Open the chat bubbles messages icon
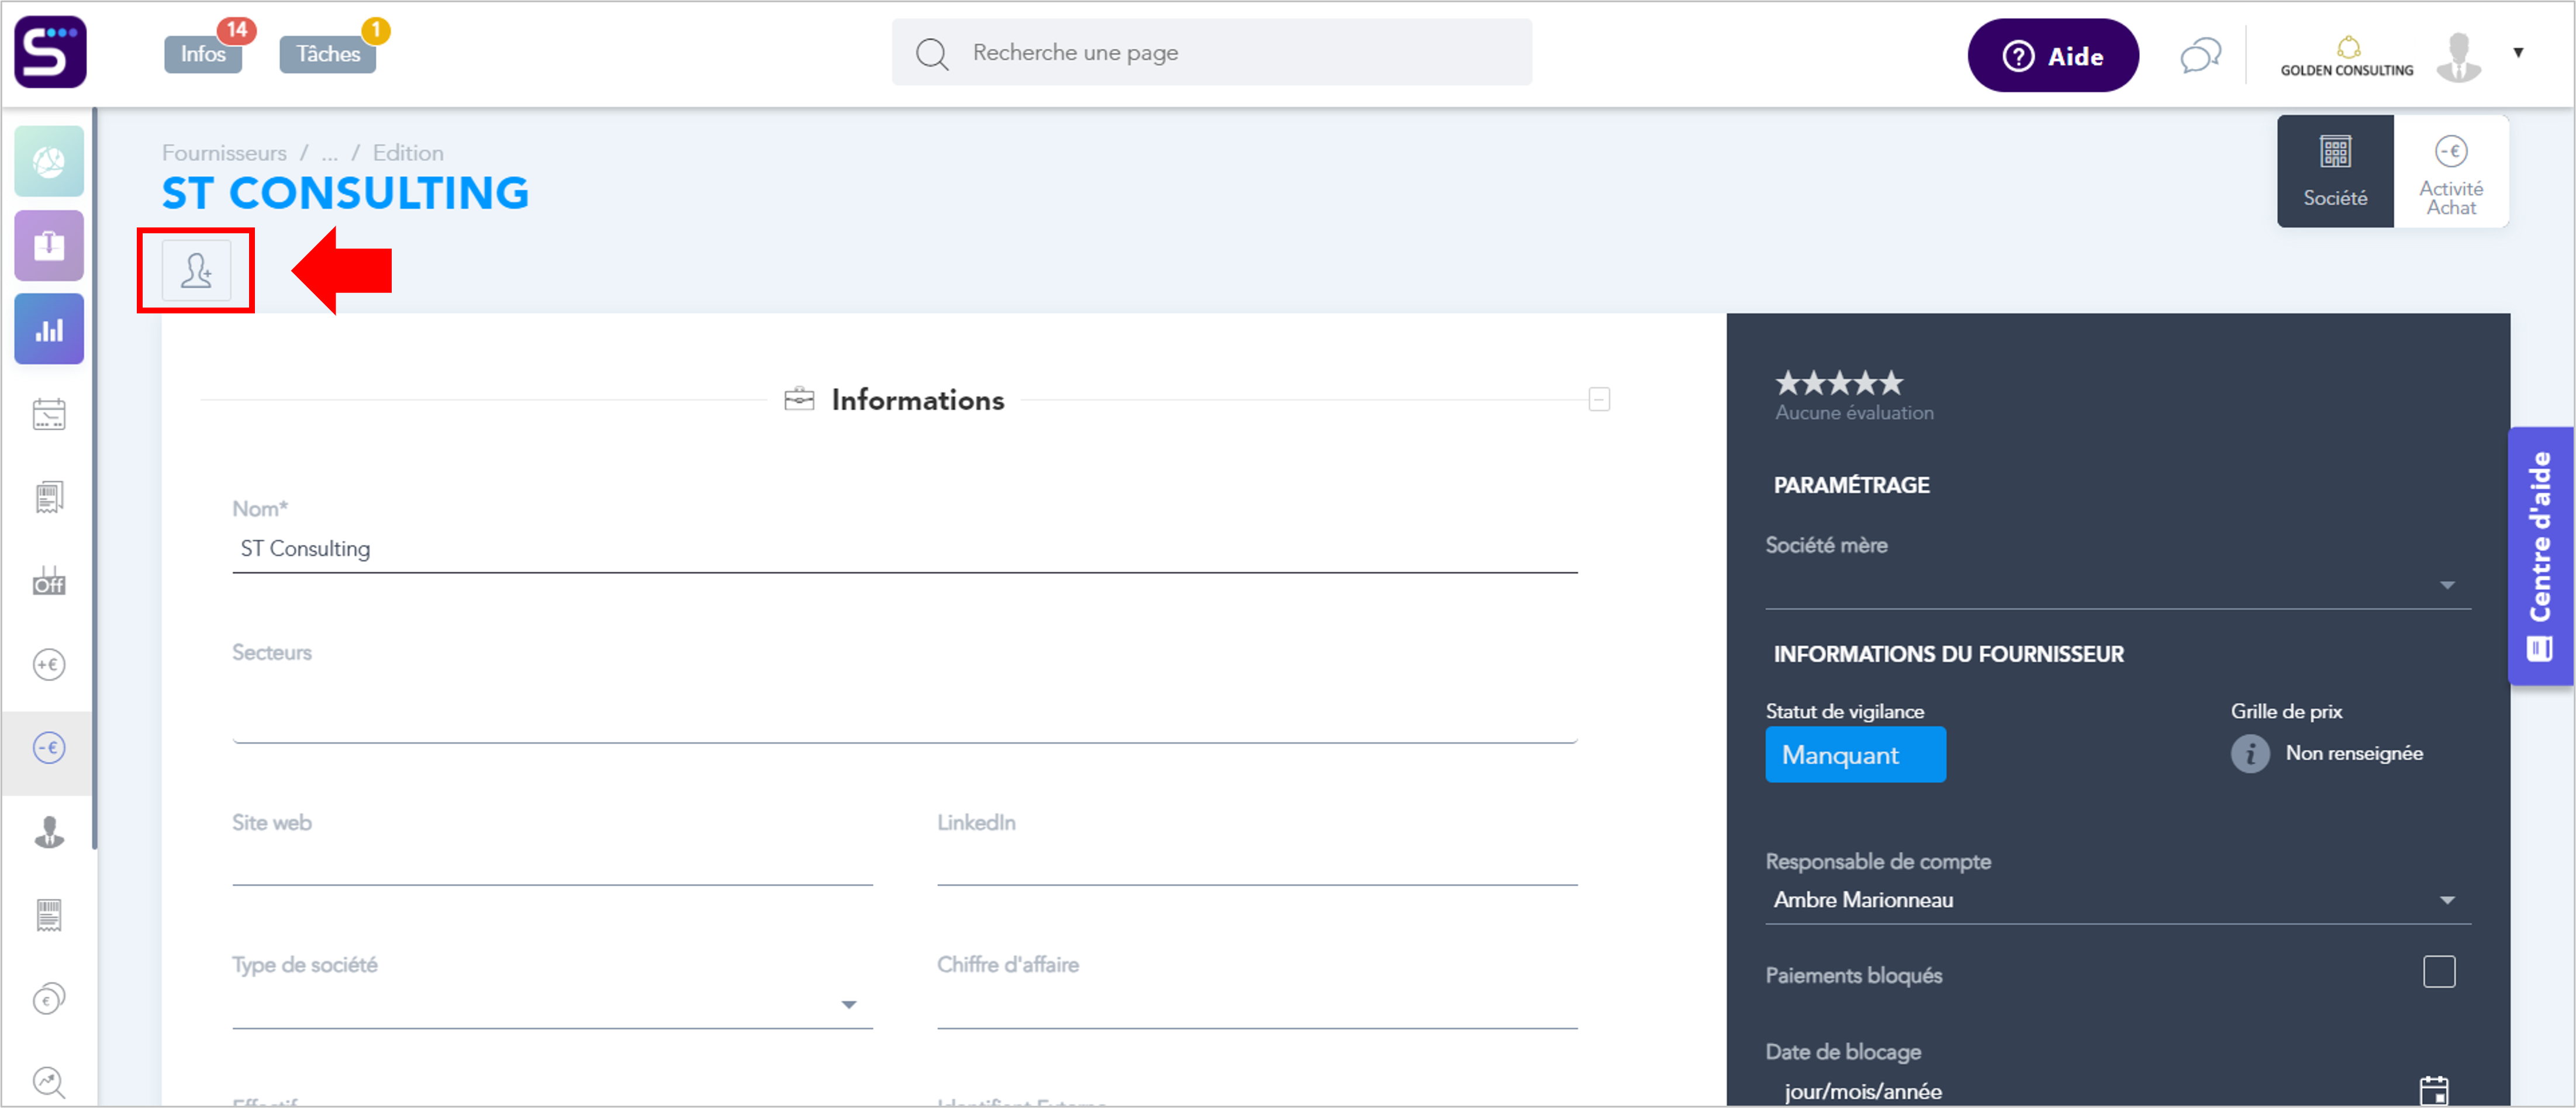Screen dimensions: 2576x1108 click(2200, 55)
